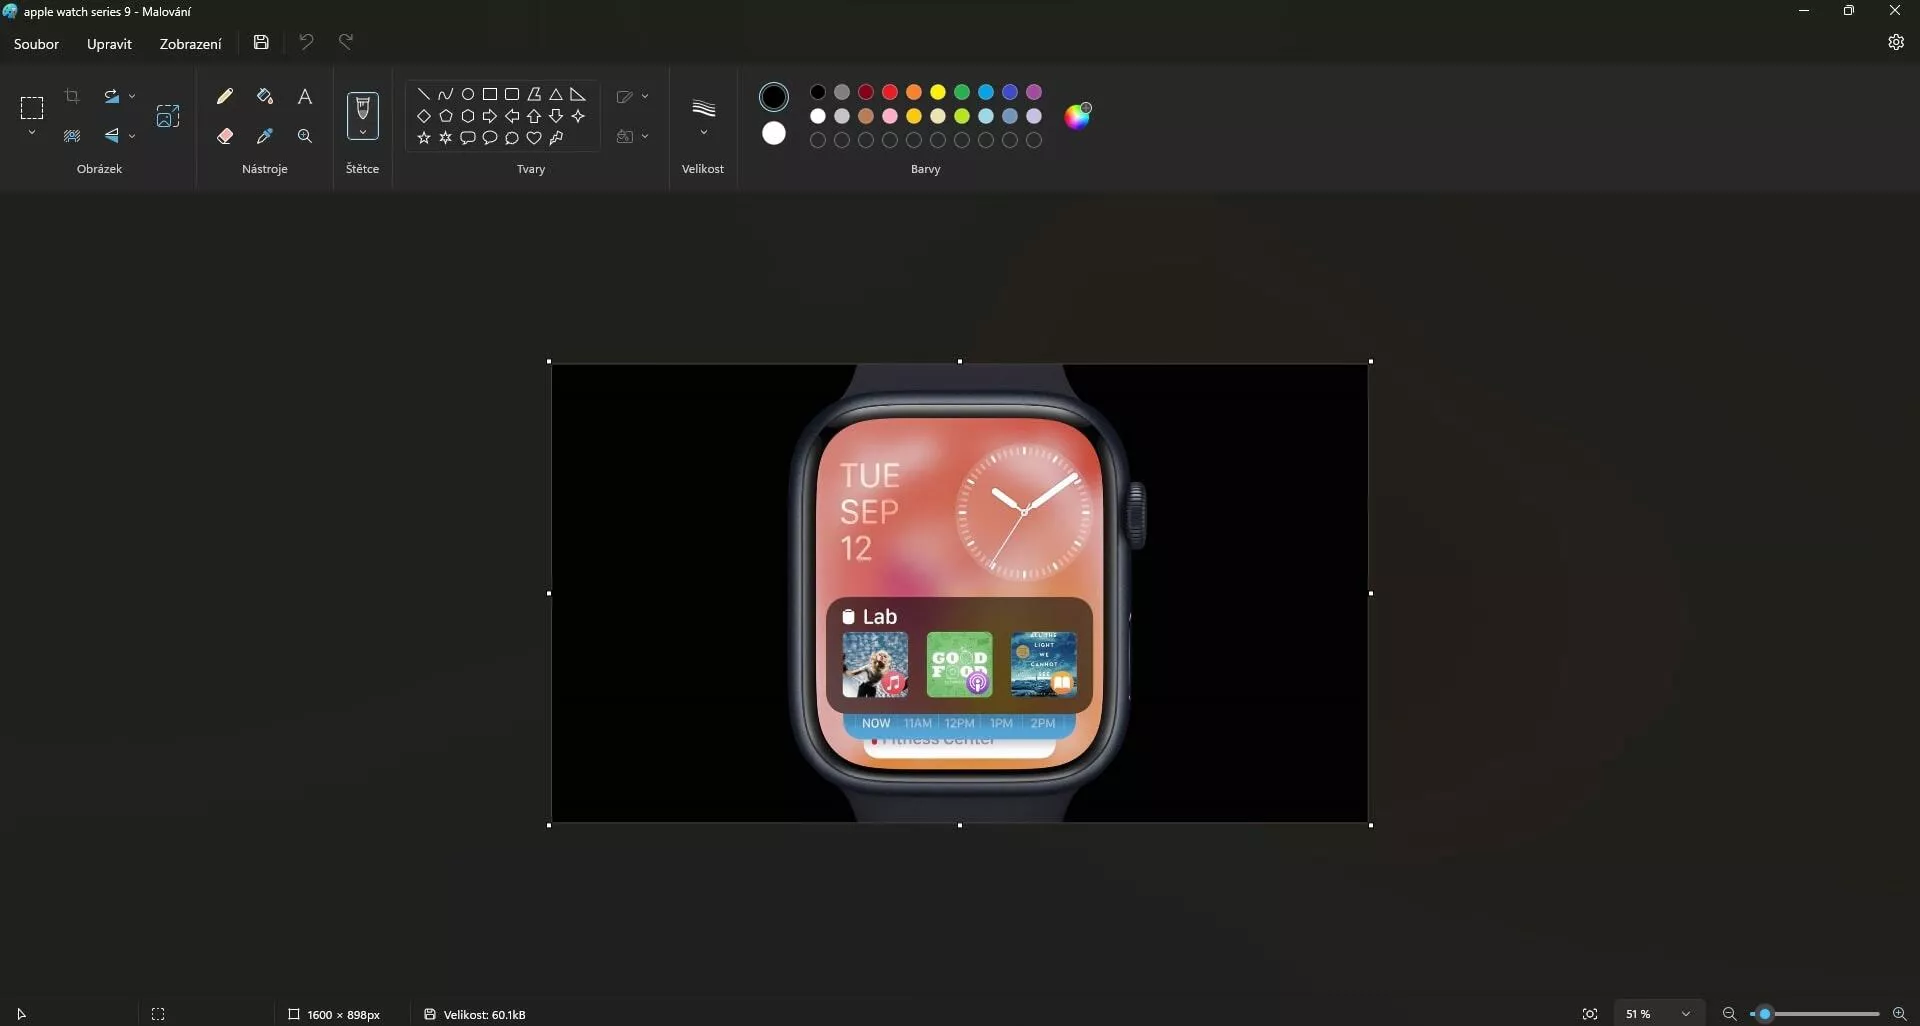The height and width of the screenshot is (1026, 1920).
Task: Choose the triangle shape
Action: click(x=556, y=94)
